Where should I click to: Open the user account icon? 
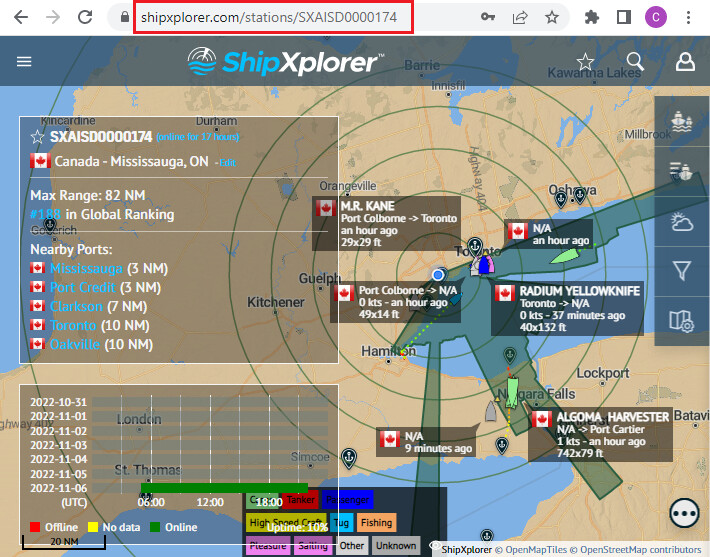point(685,62)
